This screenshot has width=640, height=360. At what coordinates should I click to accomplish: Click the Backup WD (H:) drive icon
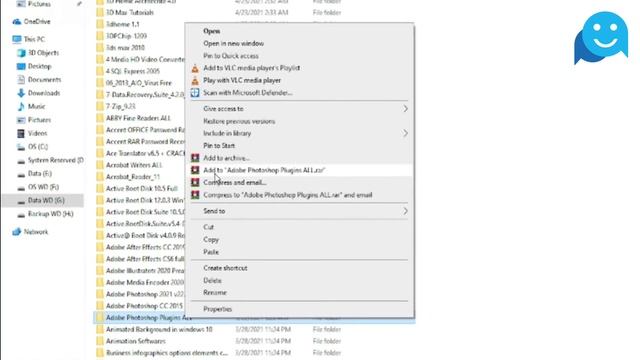click(21, 214)
